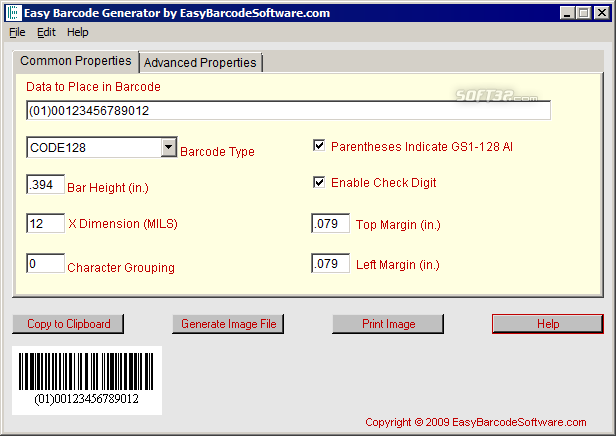
Task: Open the Edit menu
Action: [x=46, y=32]
